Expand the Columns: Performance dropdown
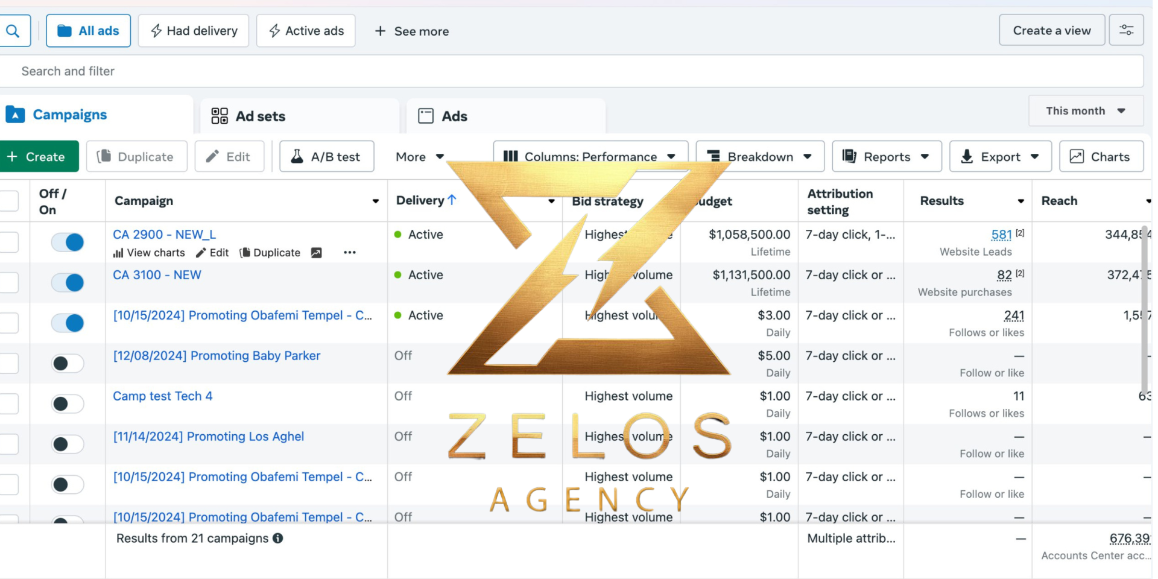 (590, 157)
